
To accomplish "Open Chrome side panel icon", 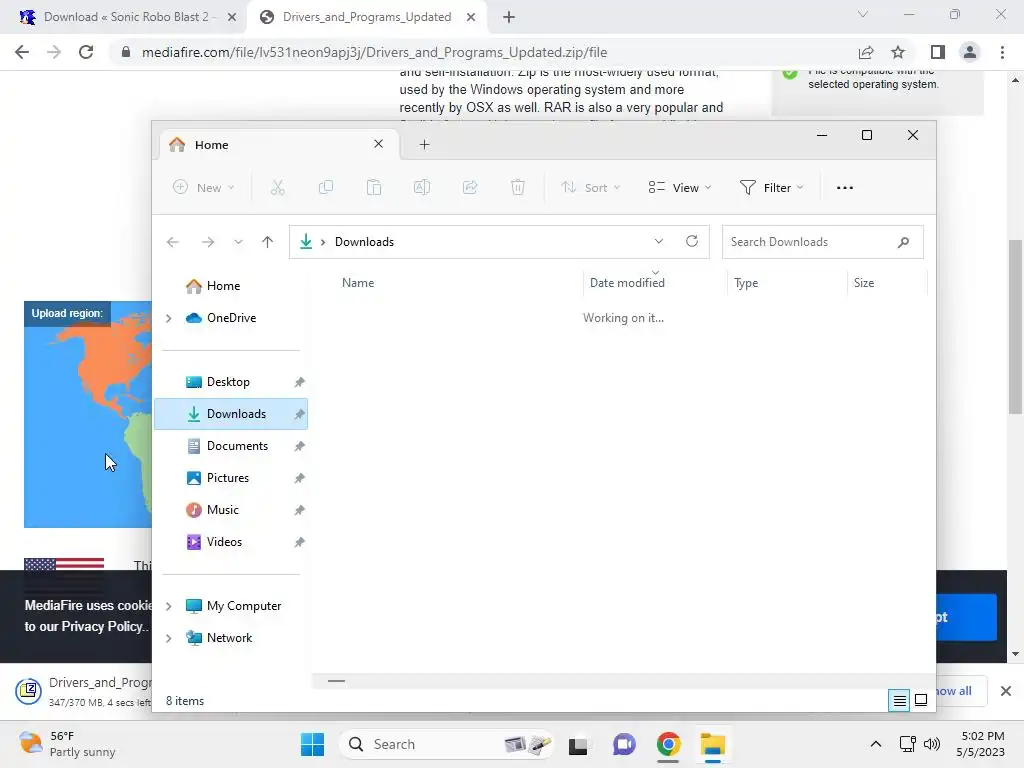I will pyautogui.click(x=937, y=52).
